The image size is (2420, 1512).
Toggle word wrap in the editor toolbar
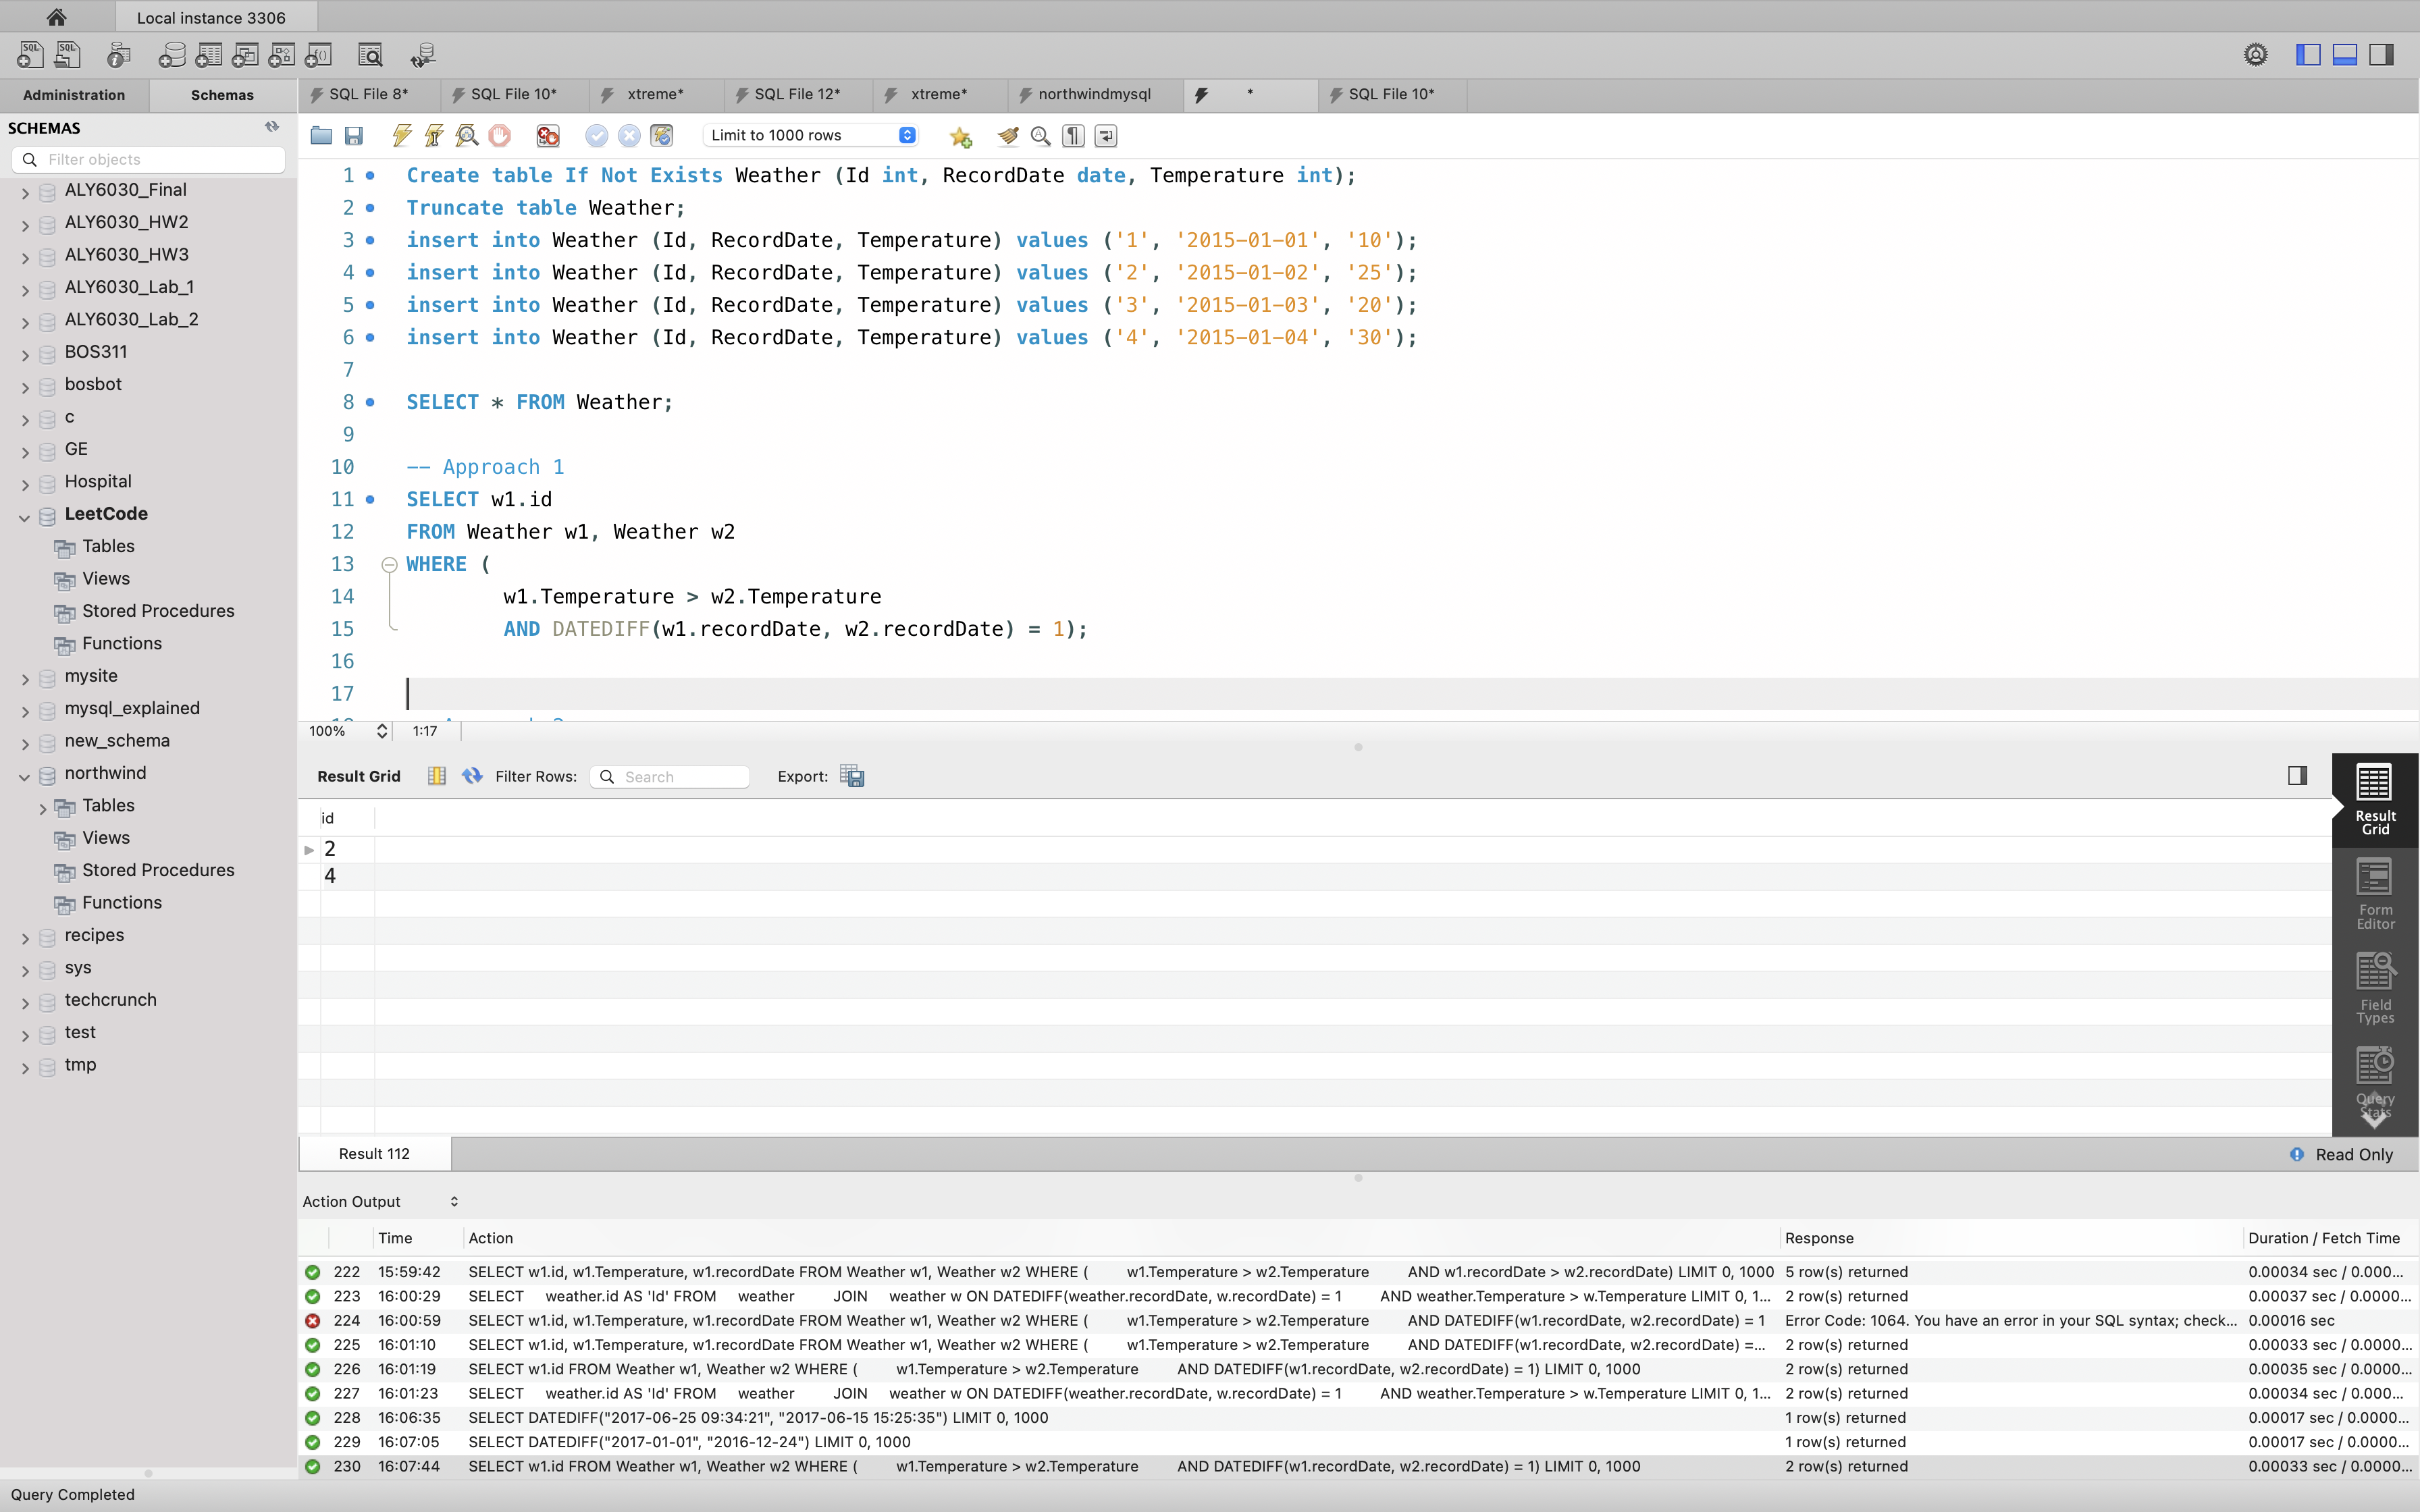pos(1106,135)
